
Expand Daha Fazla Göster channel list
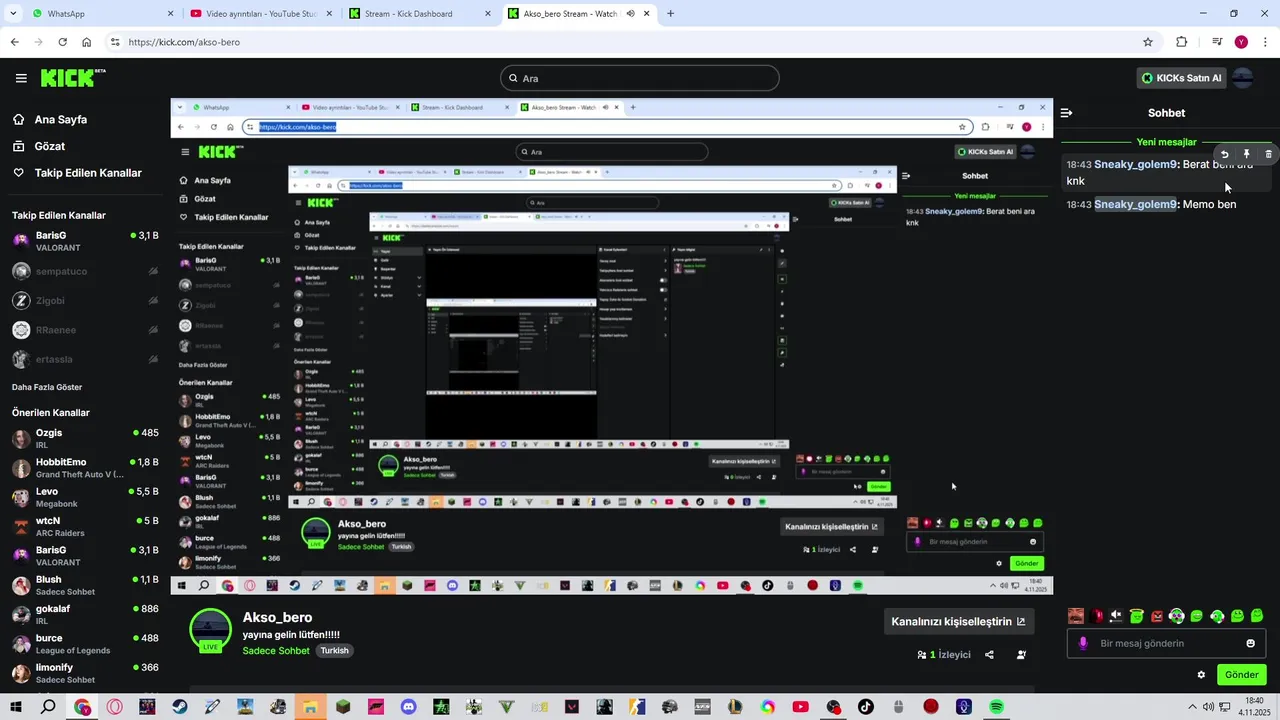tap(47, 387)
